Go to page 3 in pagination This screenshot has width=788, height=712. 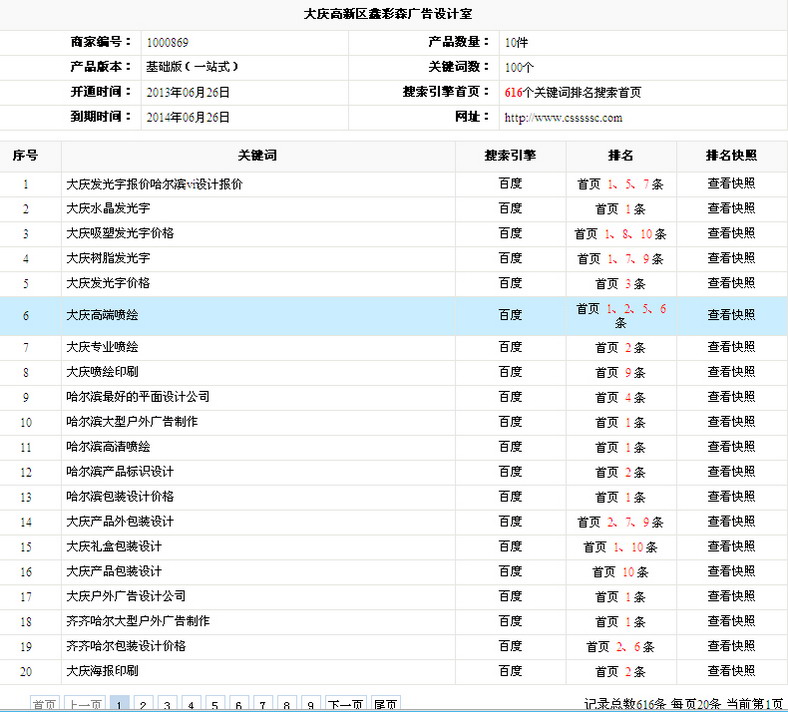tap(167, 704)
